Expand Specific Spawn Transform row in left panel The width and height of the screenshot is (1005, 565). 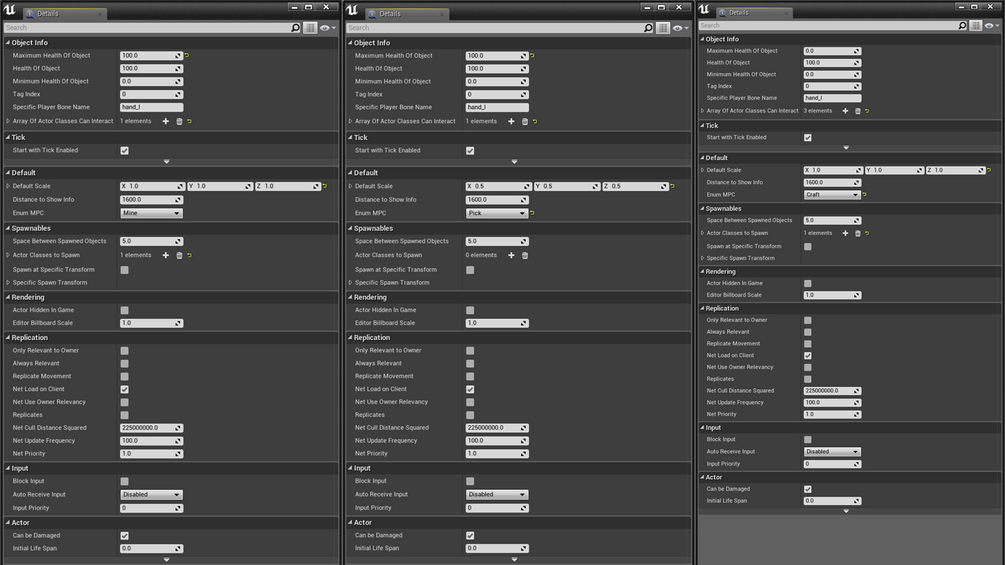click(x=8, y=282)
